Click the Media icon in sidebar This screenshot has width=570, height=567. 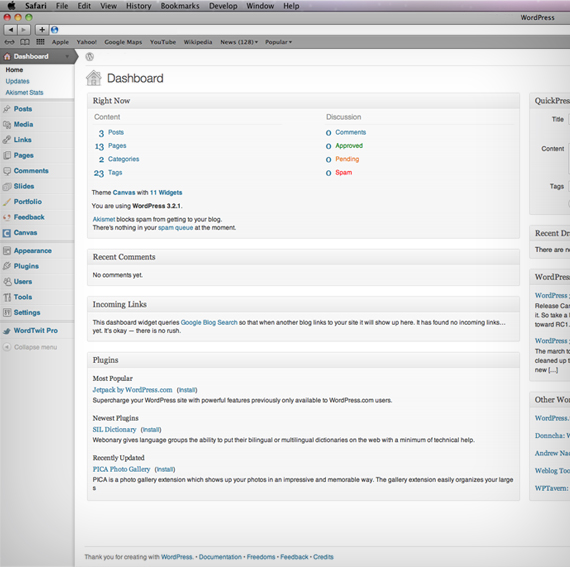coord(7,125)
